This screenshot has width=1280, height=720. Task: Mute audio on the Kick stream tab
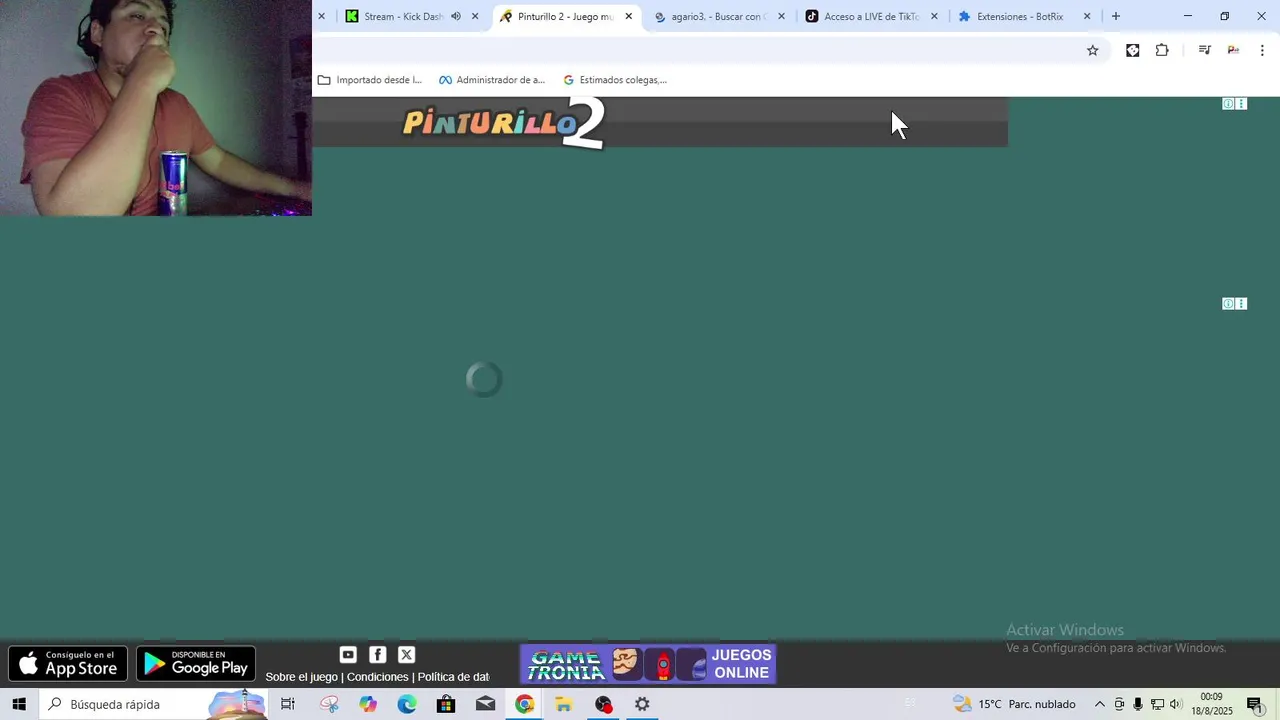point(456,16)
